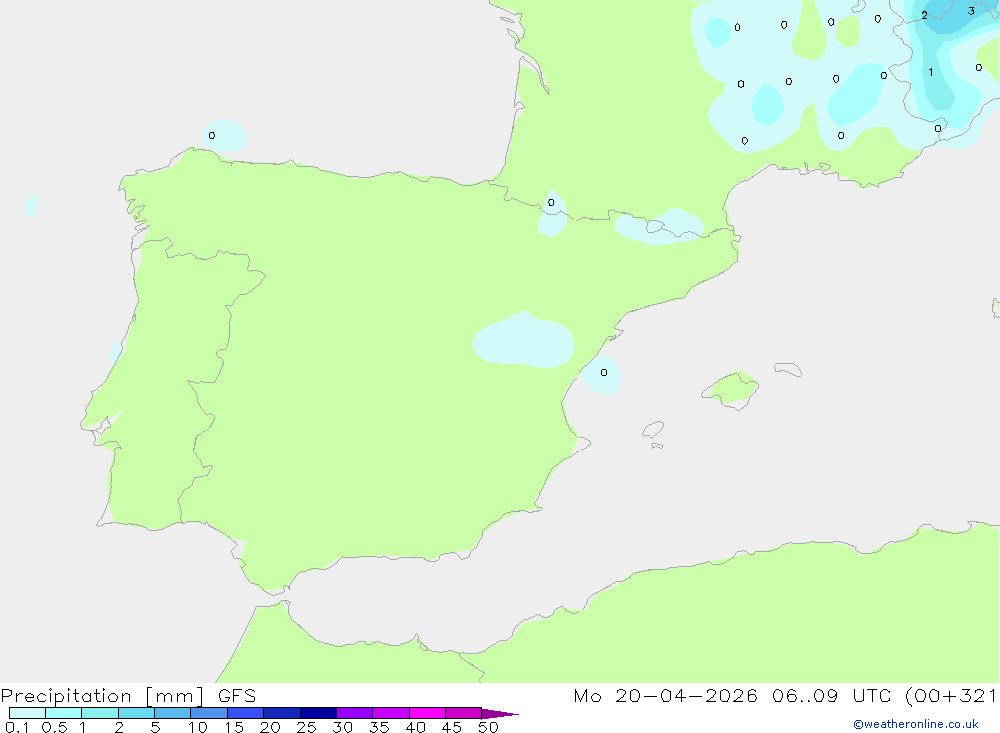1000x733 pixels.
Task: Click the '(00+321' forecast offset text
Action: [x=951, y=696]
